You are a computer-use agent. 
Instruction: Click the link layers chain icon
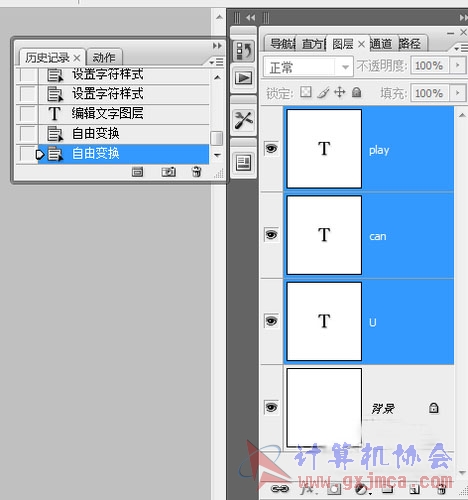(x=280, y=489)
